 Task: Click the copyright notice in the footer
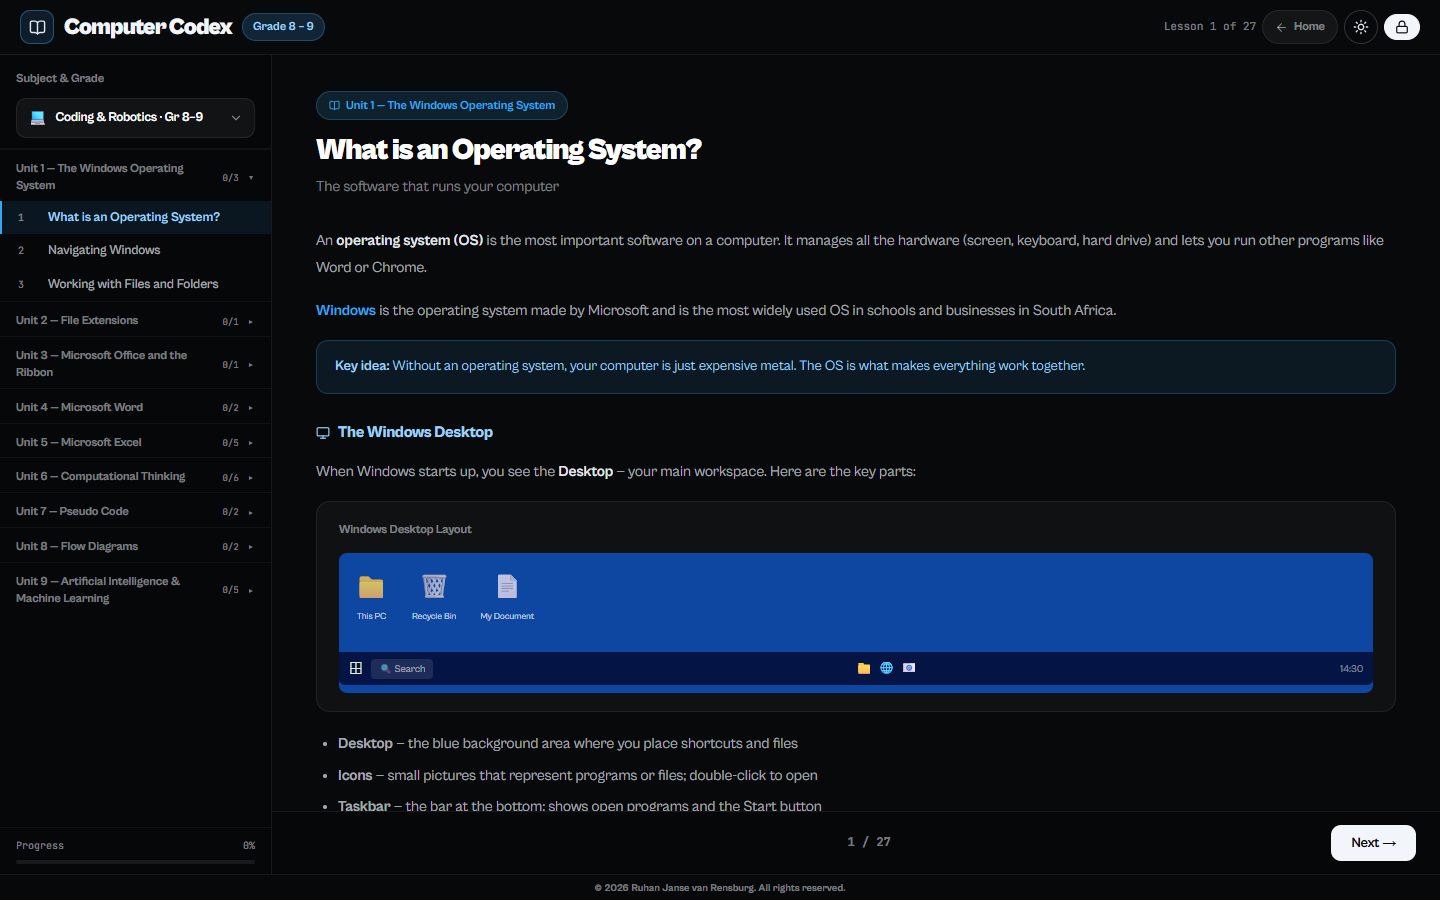pyautogui.click(x=720, y=888)
